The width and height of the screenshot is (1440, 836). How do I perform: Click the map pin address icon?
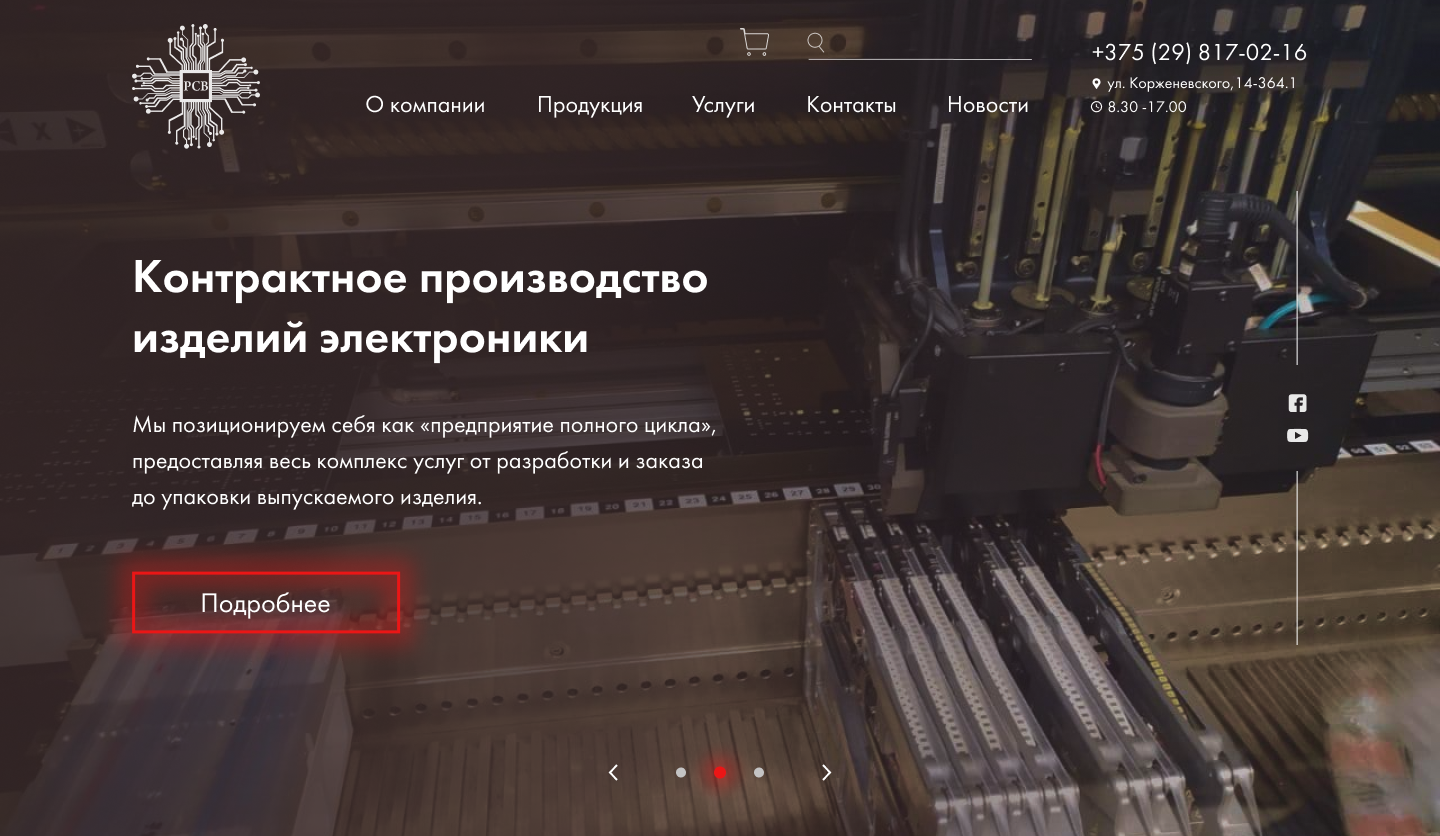click(1096, 84)
